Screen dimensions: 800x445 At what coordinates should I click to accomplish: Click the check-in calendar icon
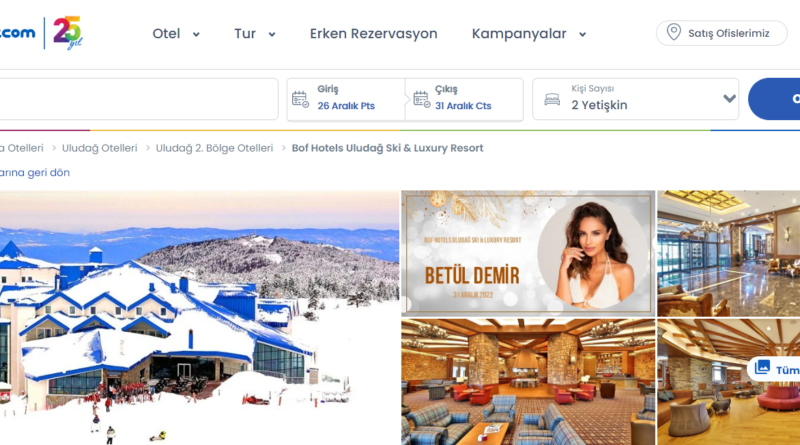pyautogui.click(x=300, y=100)
